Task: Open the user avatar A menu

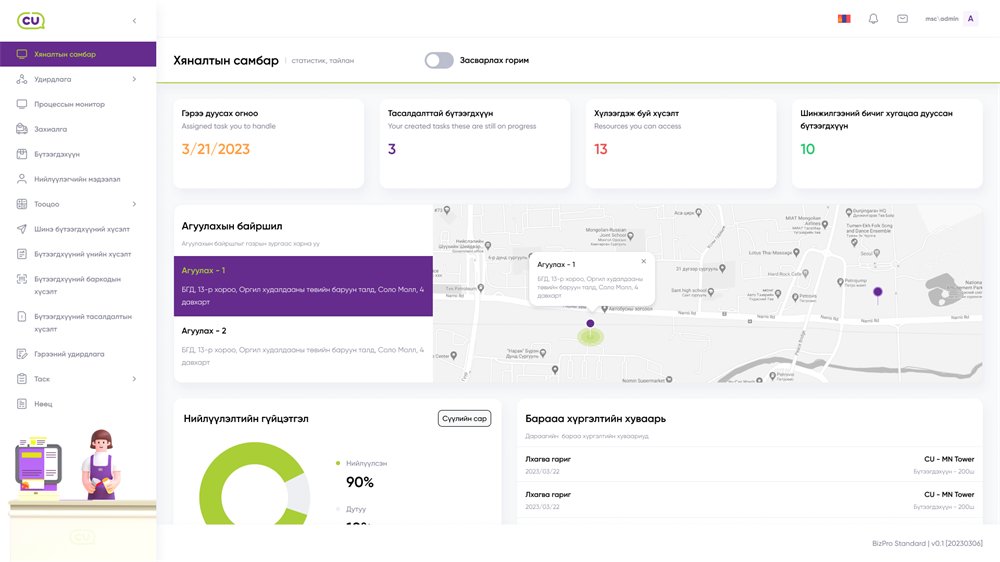Action: pos(971,18)
